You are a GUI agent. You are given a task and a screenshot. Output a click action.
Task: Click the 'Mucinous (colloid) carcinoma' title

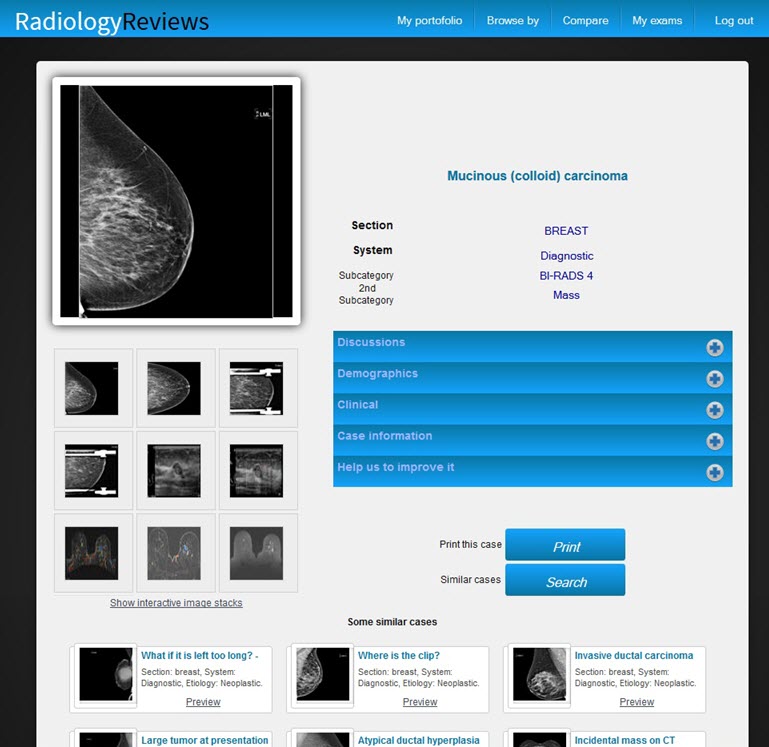click(x=537, y=176)
